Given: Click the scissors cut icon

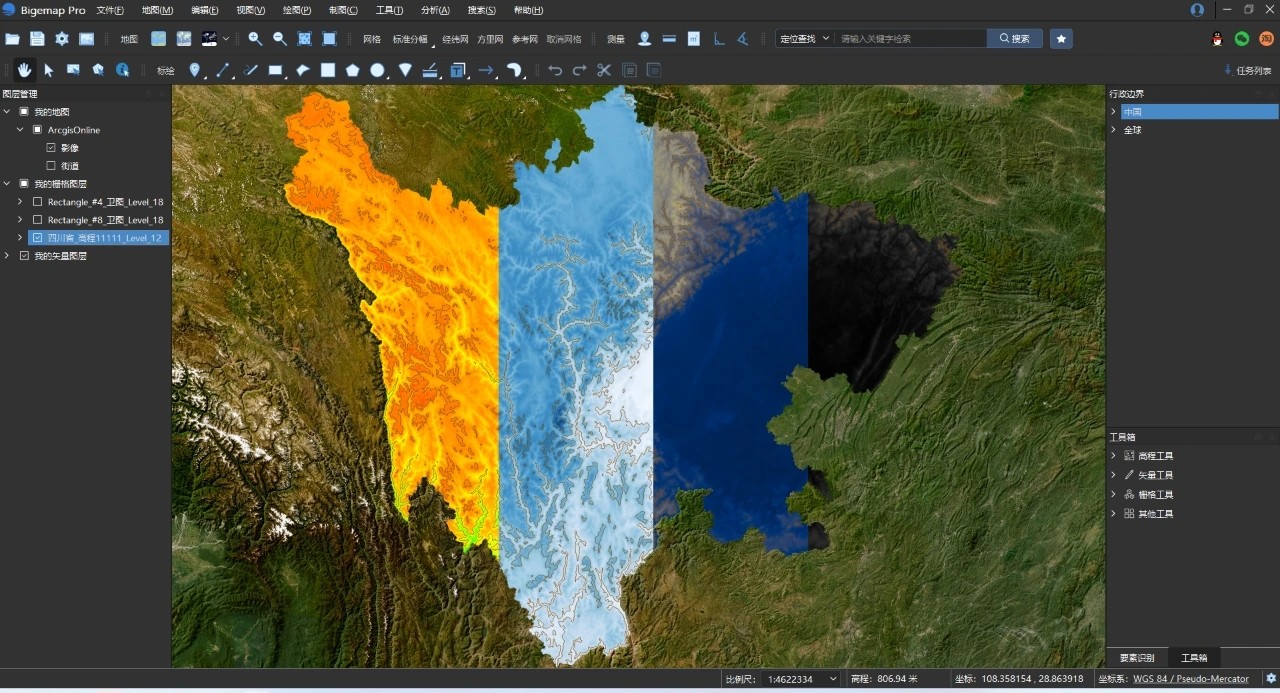Looking at the screenshot, I should click(604, 70).
